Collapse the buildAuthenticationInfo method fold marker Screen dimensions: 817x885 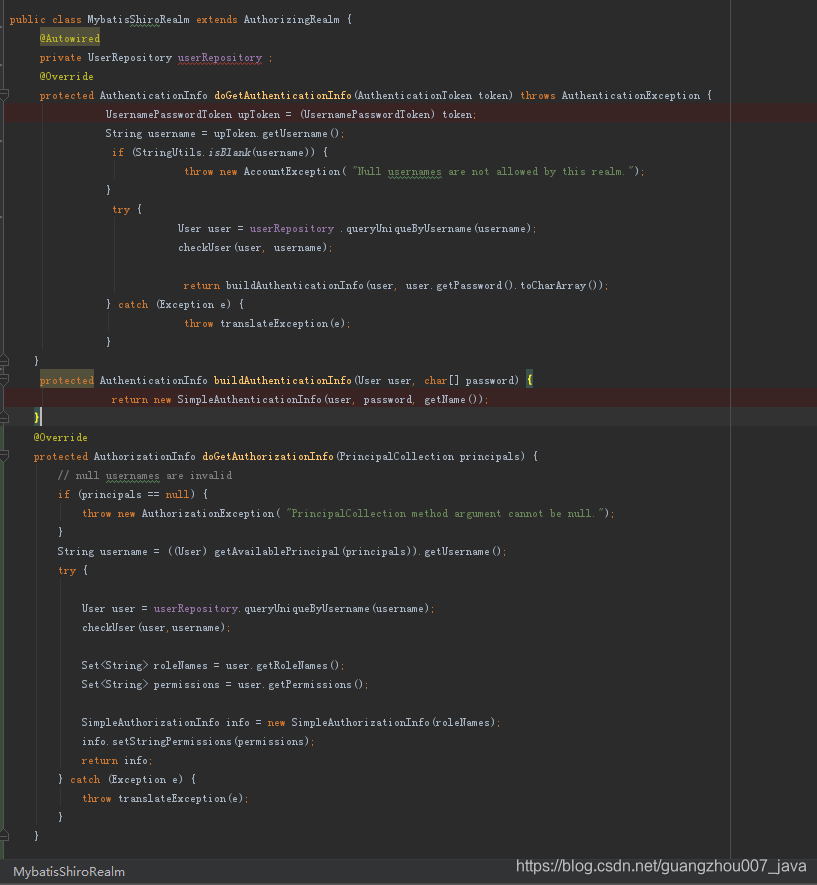[4, 379]
